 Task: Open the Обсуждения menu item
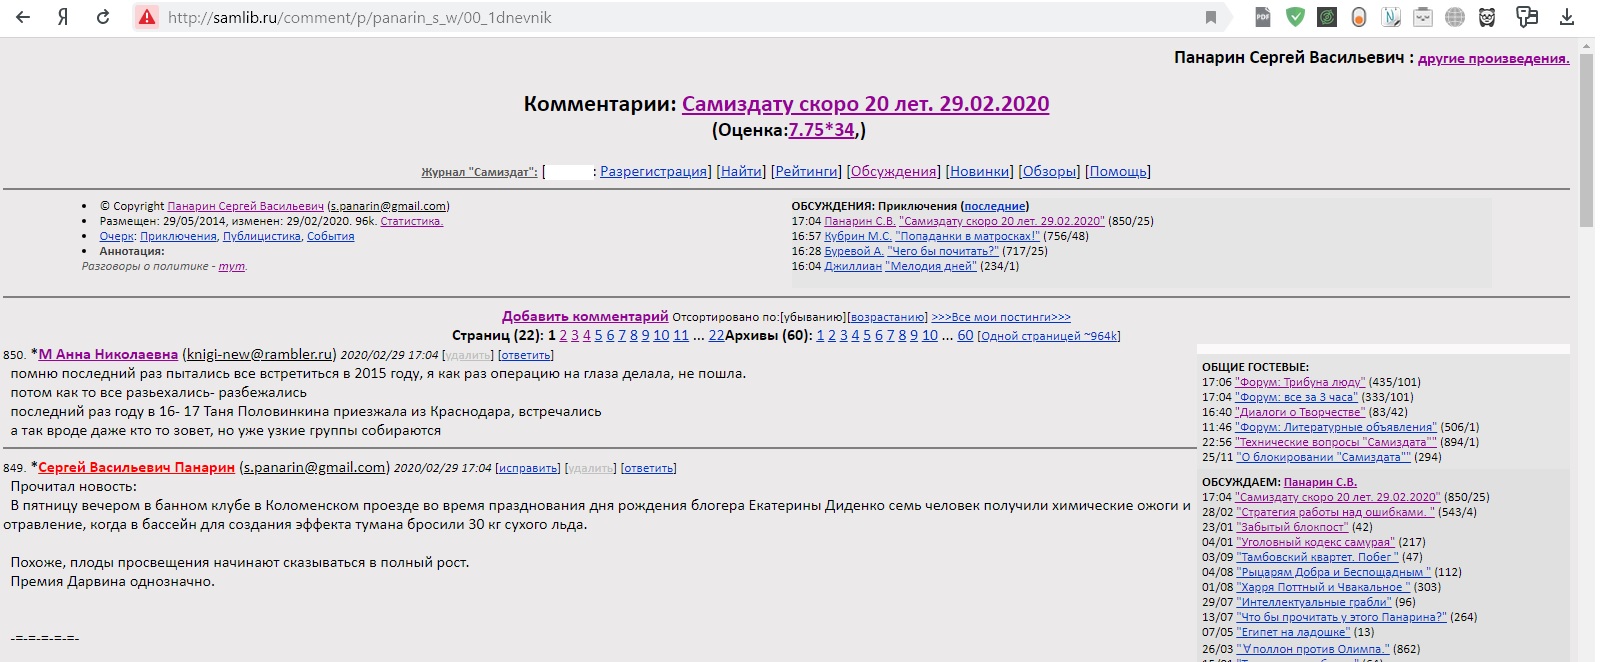coord(893,172)
